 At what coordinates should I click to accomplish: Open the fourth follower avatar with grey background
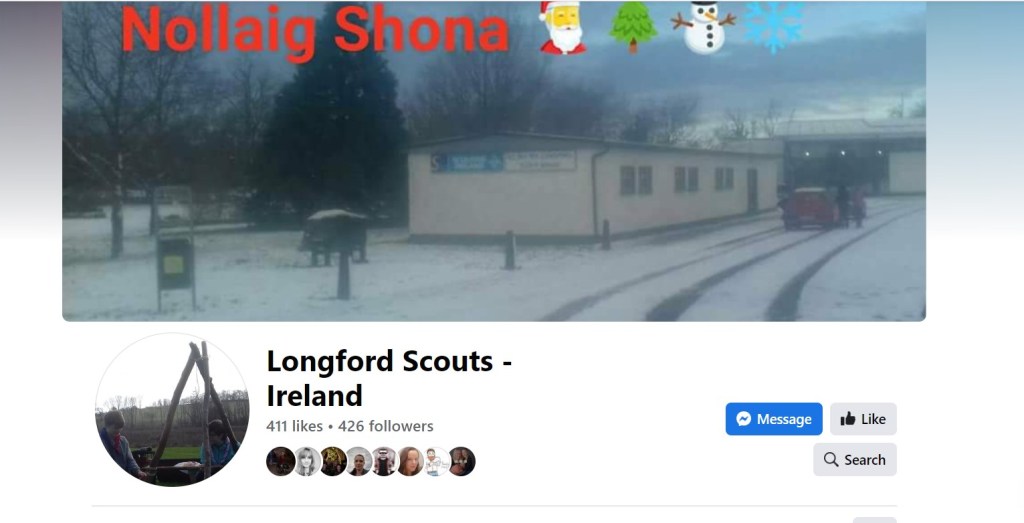359,462
